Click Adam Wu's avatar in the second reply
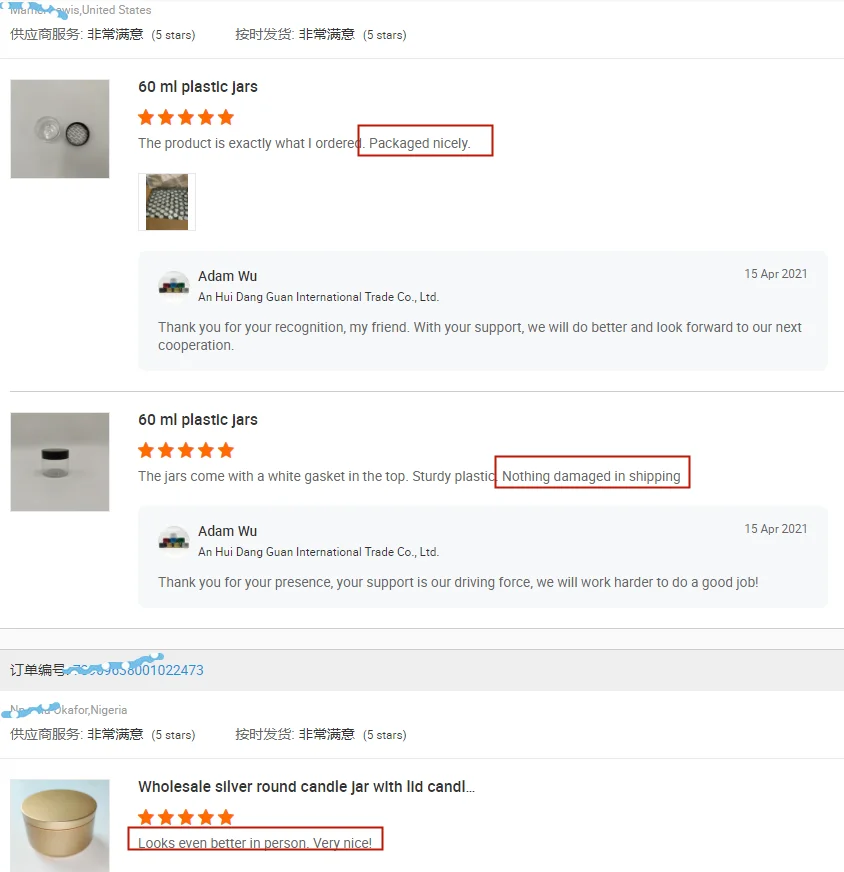The height and width of the screenshot is (872, 844). point(174,541)
